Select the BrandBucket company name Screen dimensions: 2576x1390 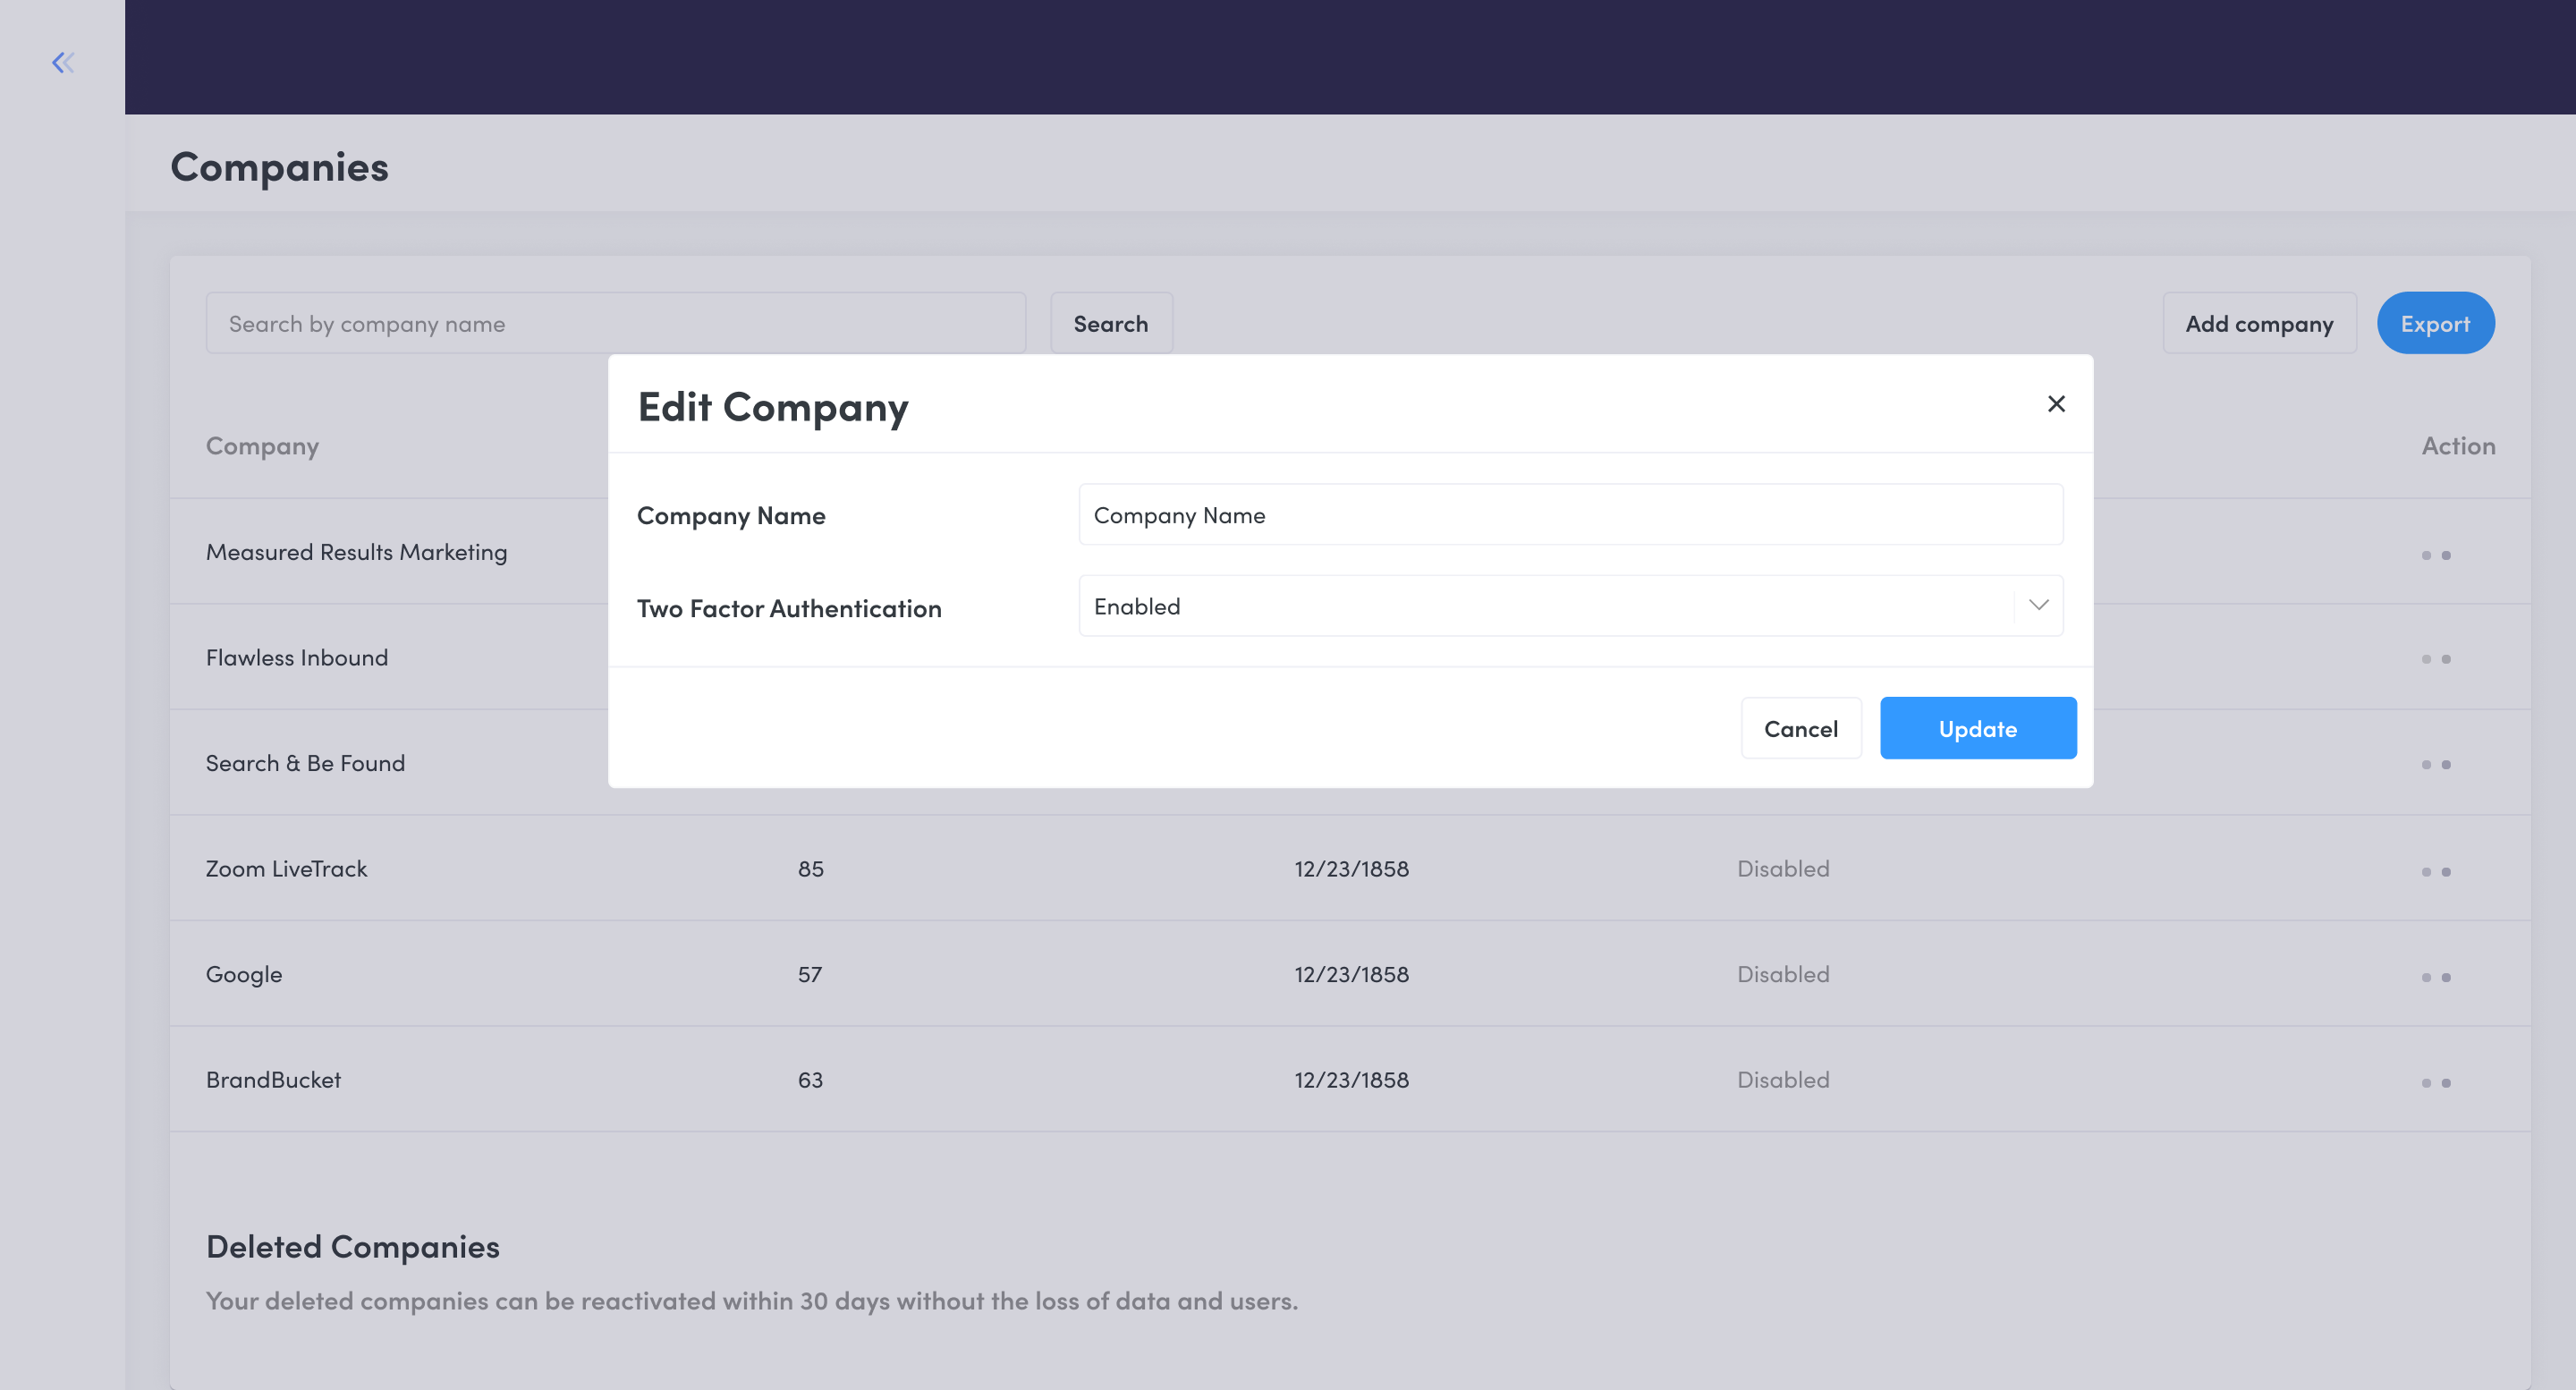[273, 1079]
